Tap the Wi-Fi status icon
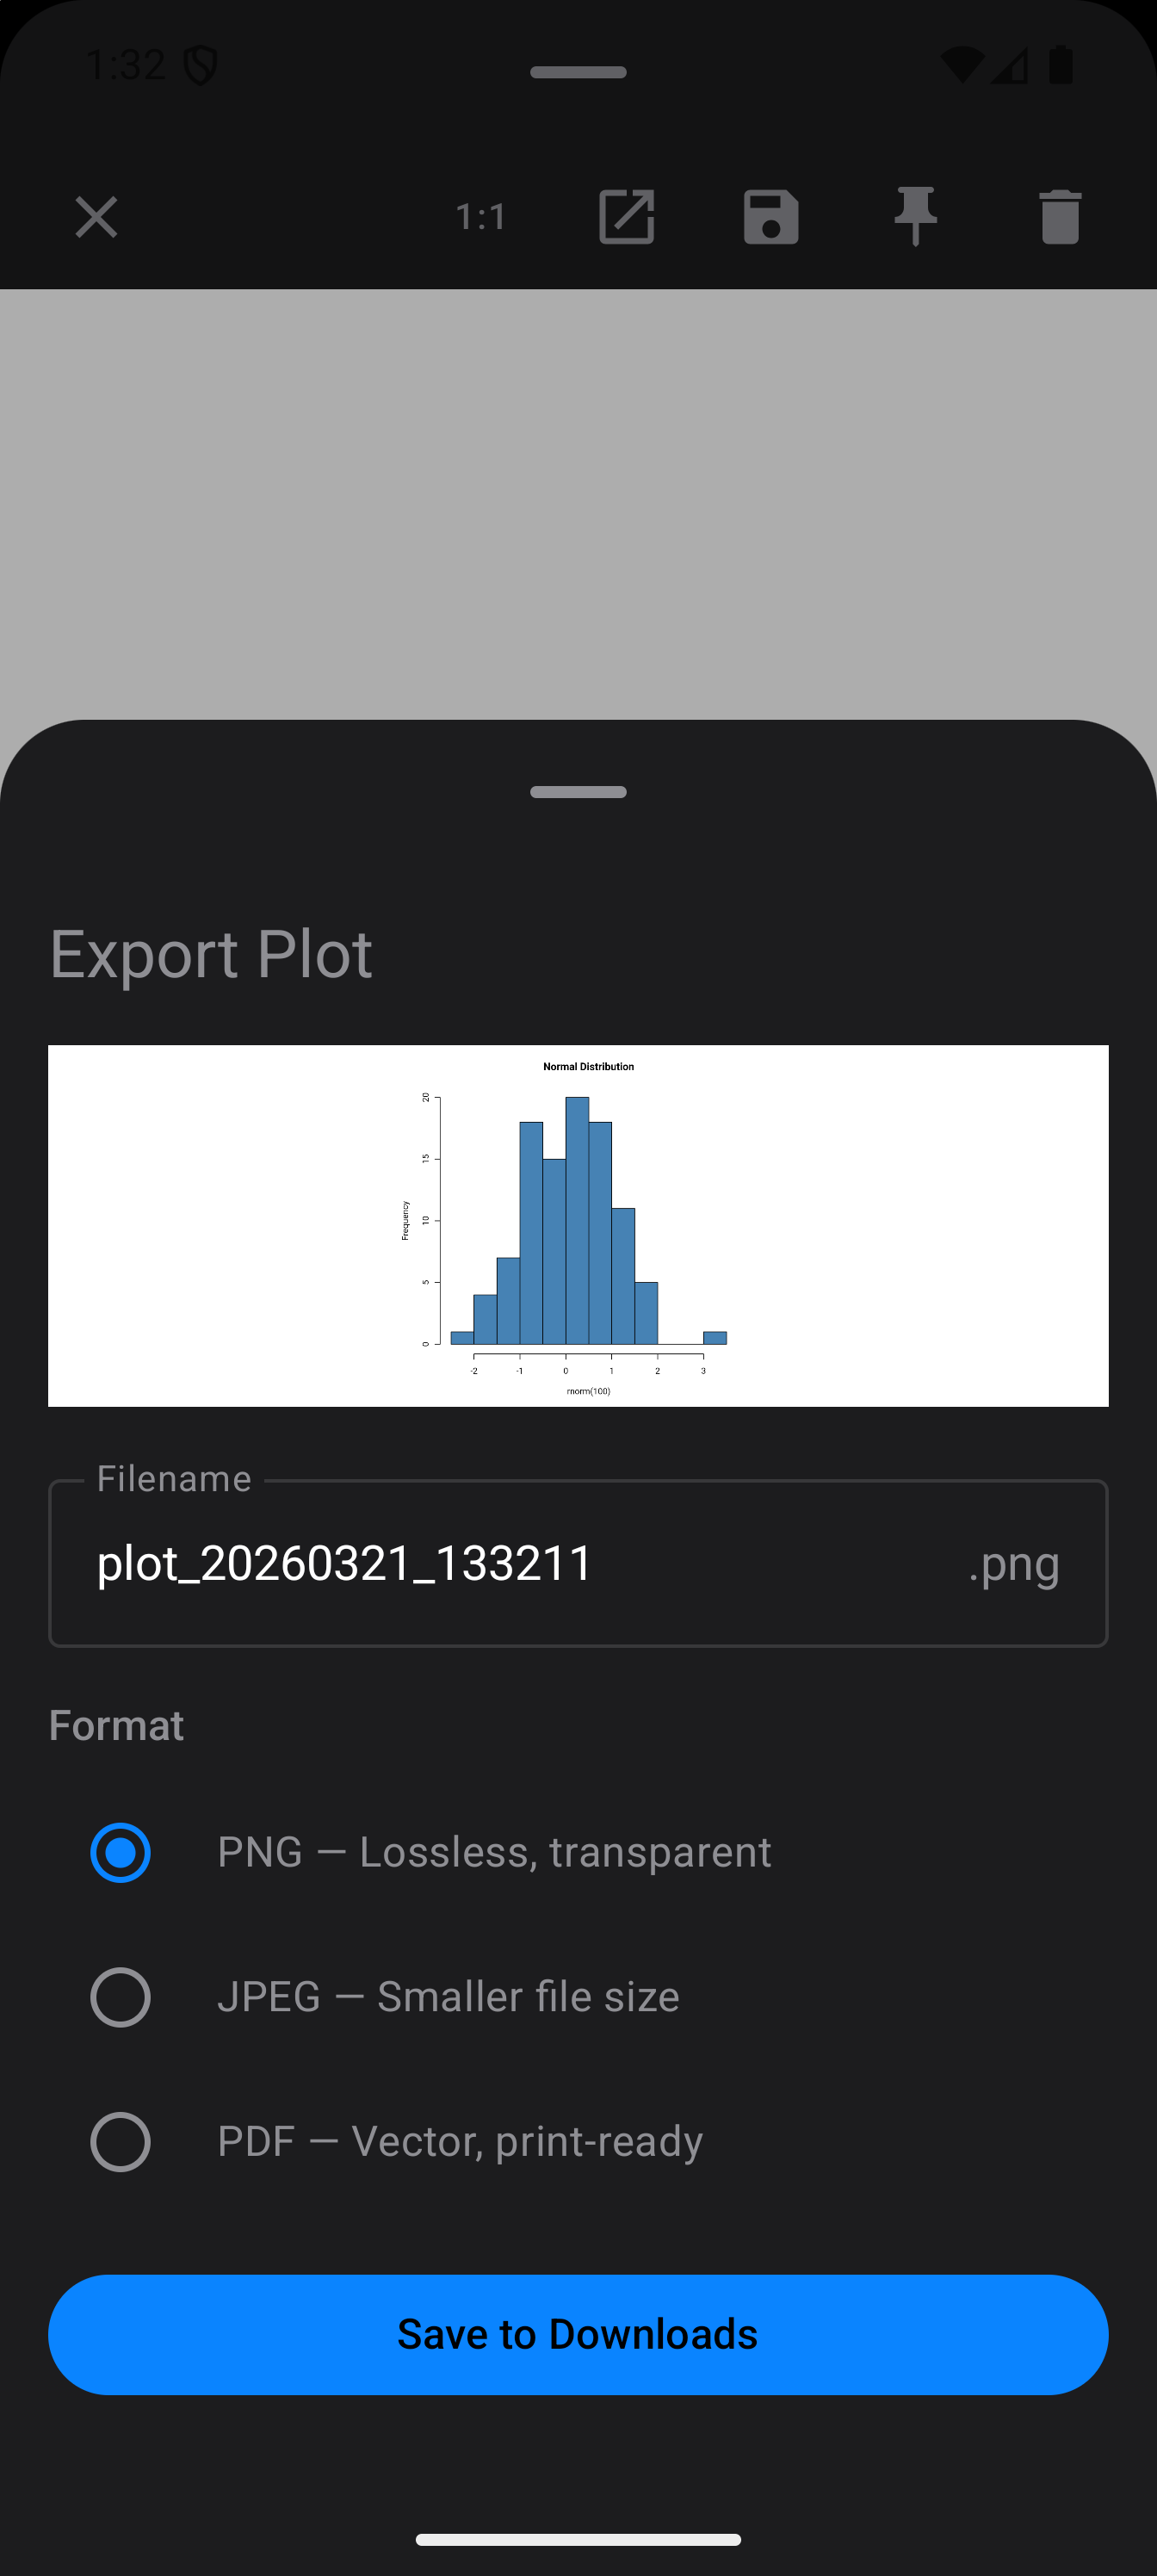The height and width of the screenshot is (2576, 1157). (961, 66)
